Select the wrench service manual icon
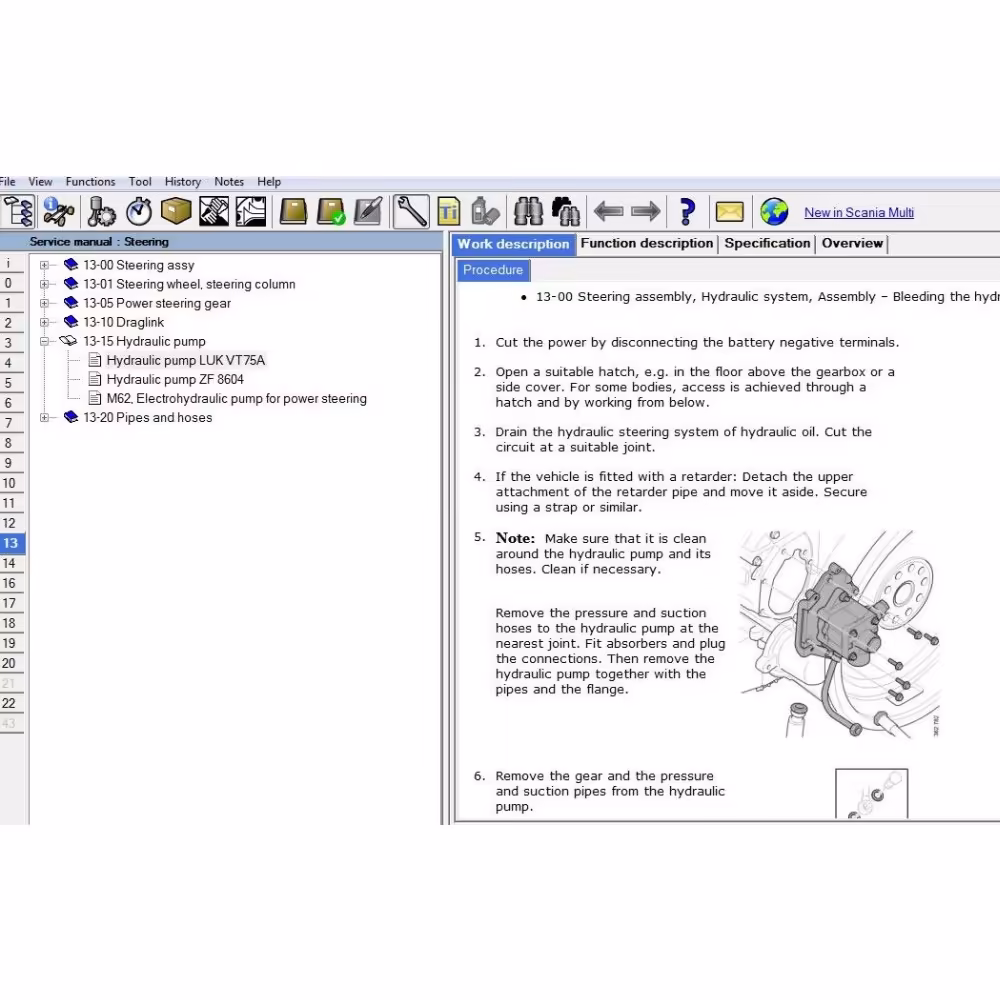Screen dimensions: 1000x1000 (411, 212)
